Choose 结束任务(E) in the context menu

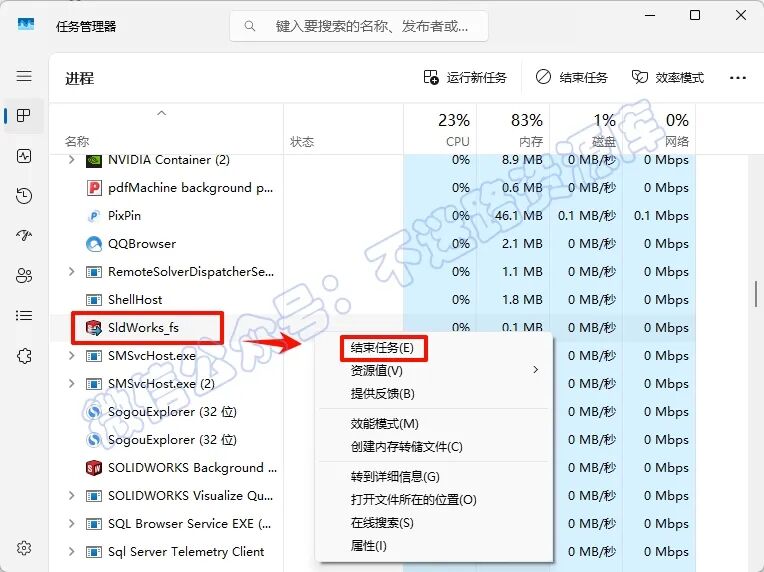coord(382,348)
